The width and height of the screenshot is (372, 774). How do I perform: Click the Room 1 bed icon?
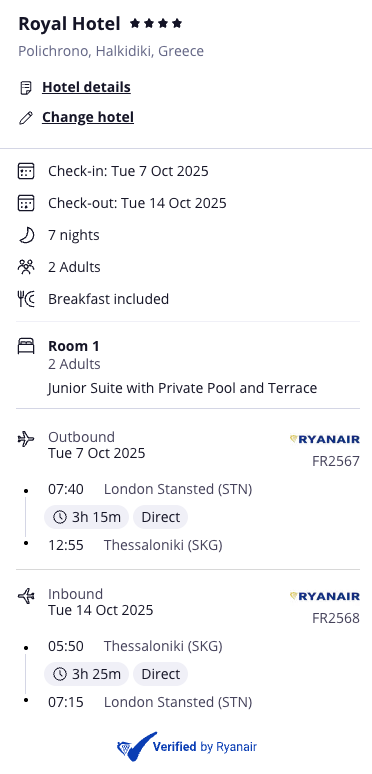(26, 346)
